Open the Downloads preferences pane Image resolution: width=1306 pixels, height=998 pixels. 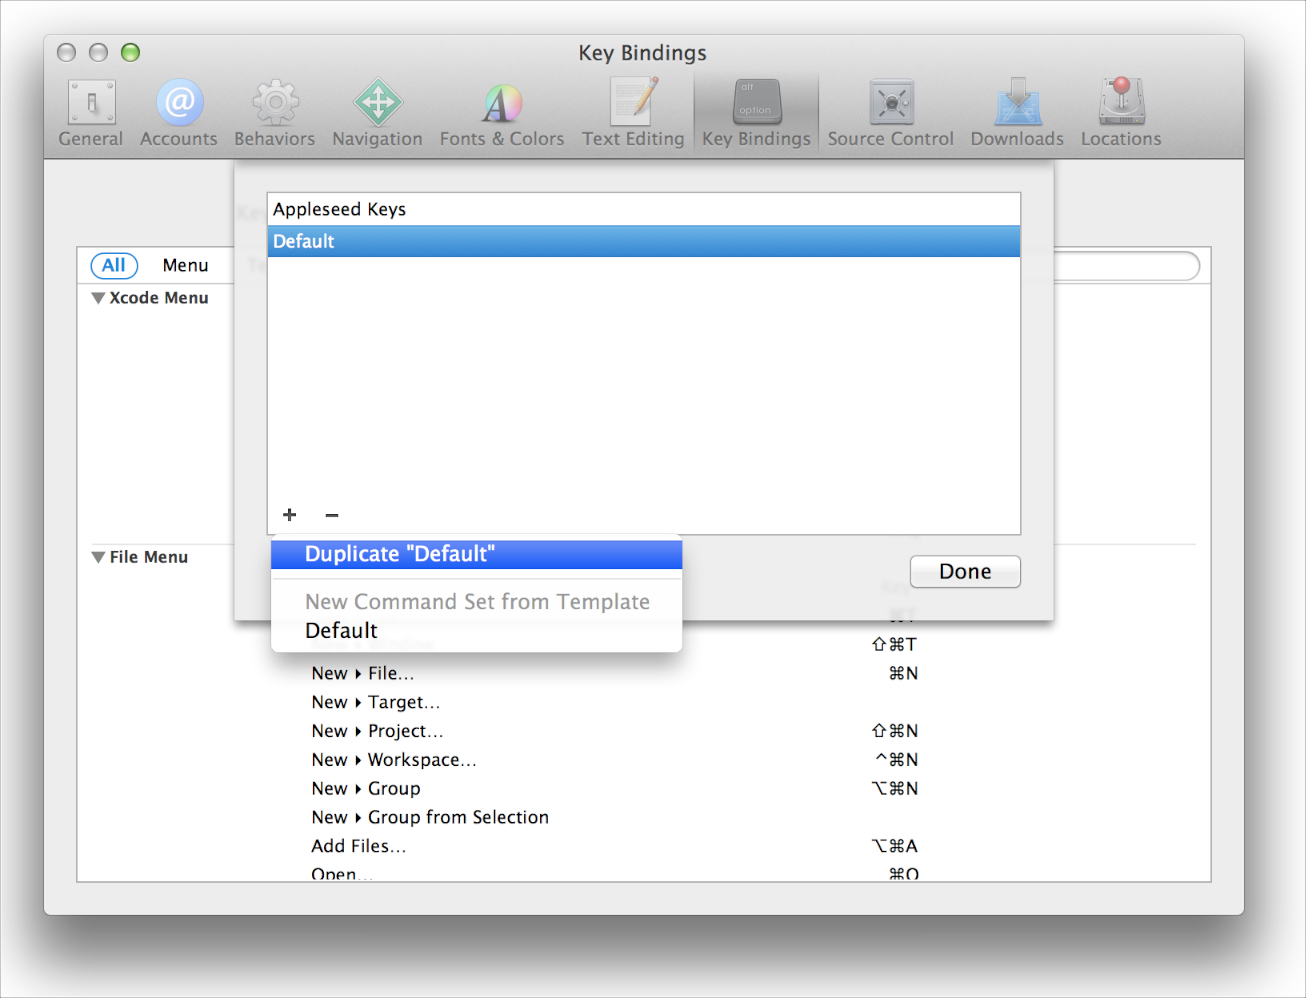[x=1017, y=114]
